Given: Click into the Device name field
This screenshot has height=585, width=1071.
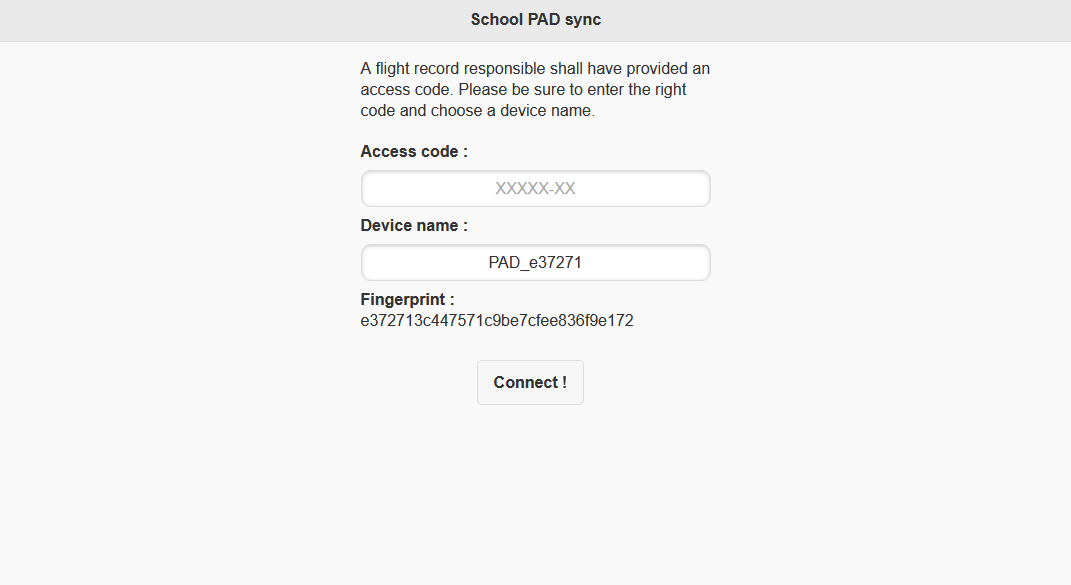Looking at the screenshot, I should tap(535, 262).
